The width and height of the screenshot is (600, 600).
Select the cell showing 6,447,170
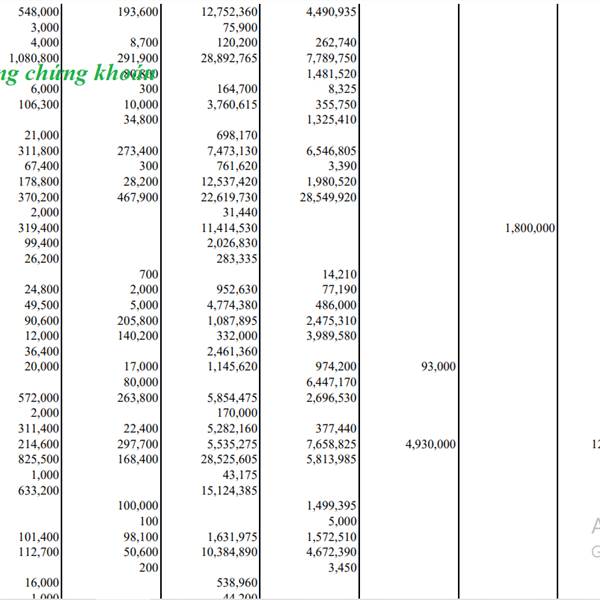pos(331,382)
